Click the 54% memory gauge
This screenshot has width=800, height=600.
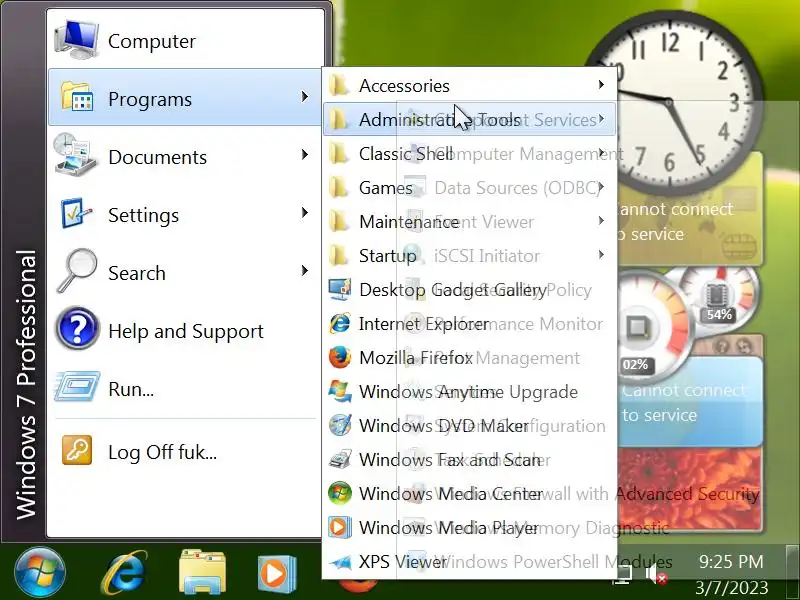click(x=719, y=300)
